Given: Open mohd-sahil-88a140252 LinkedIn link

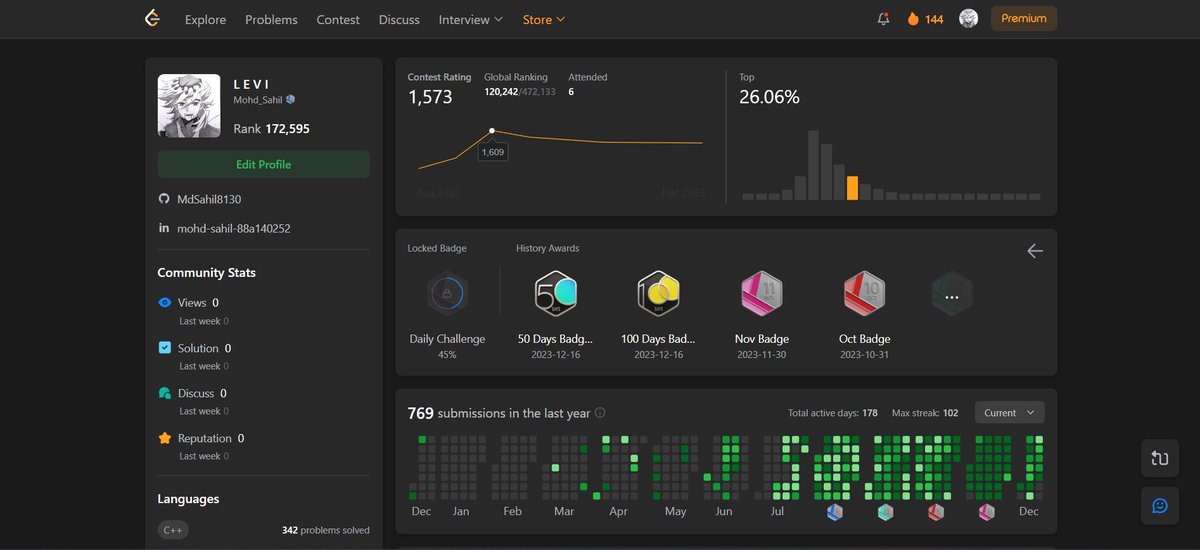Looking at the screenshot, I should 234,228.
